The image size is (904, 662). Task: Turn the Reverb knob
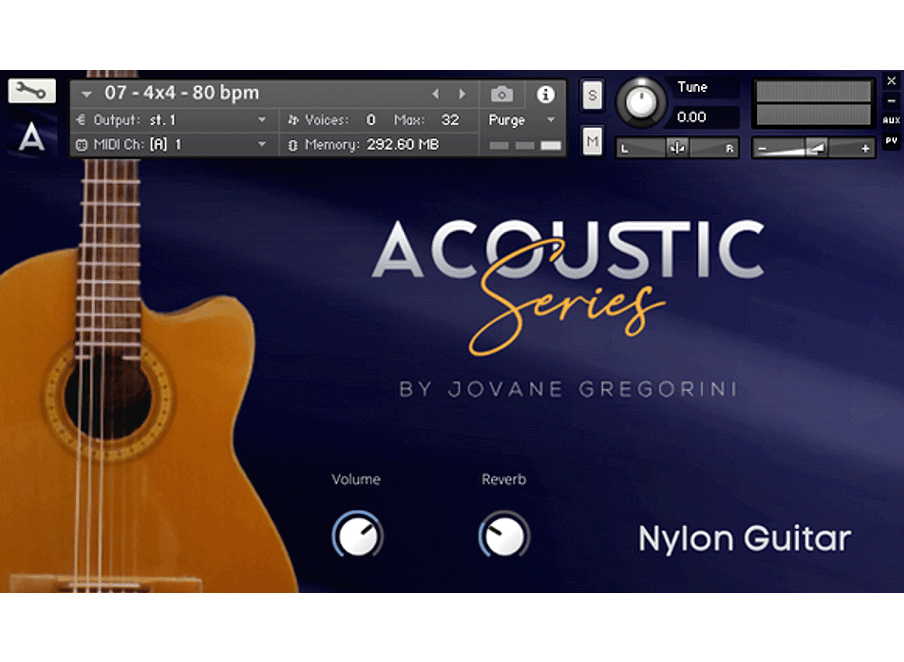pyautogui.click(x=504, y=535)
